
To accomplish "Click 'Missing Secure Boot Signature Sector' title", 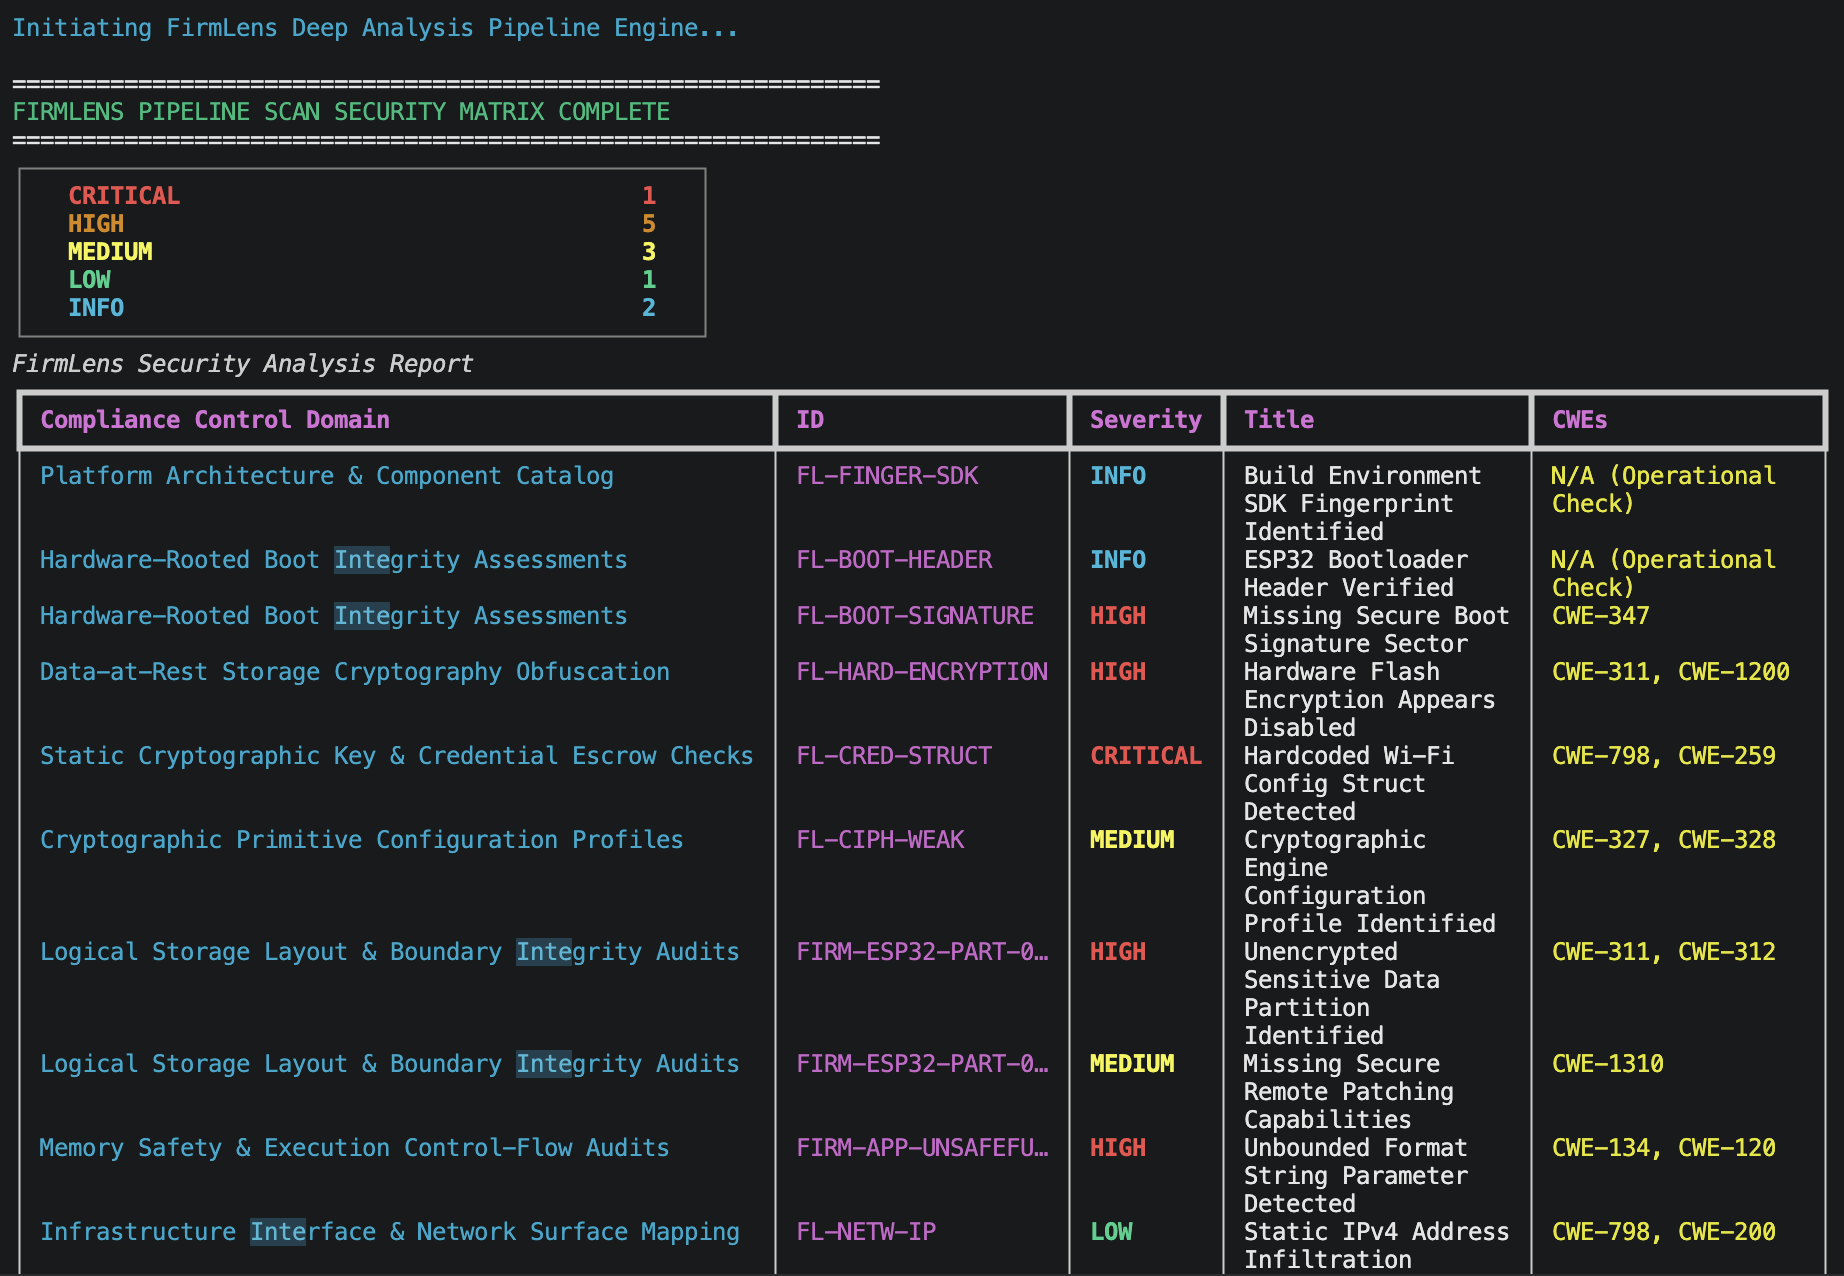I will point(1377,630).
